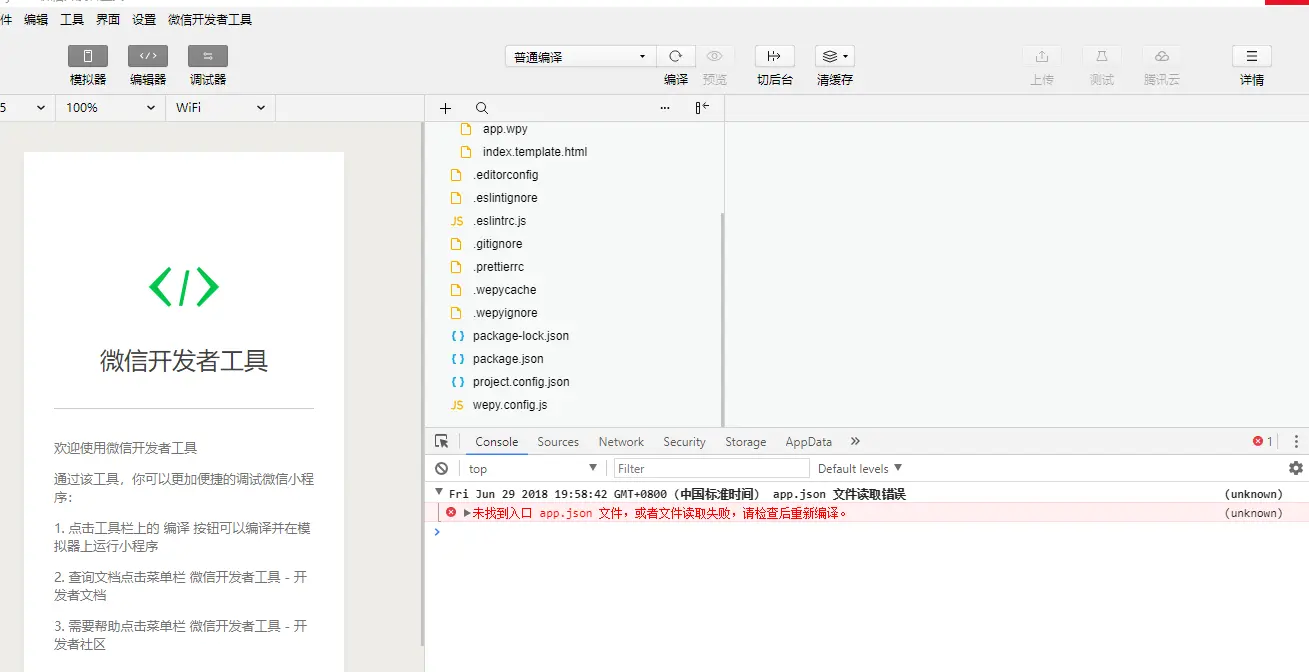
Task: Click the 测试 flask test icon
Action: click(x=1102, y=57)
